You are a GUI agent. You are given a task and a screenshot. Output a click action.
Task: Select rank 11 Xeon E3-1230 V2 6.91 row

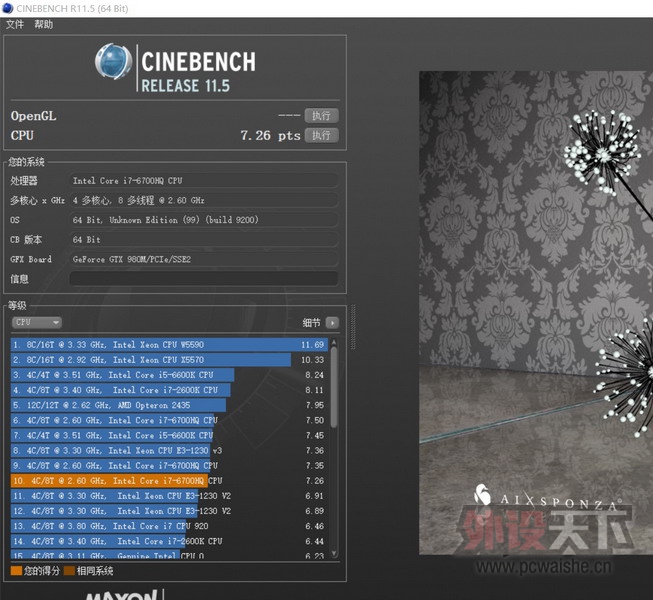tap(169, 496)
